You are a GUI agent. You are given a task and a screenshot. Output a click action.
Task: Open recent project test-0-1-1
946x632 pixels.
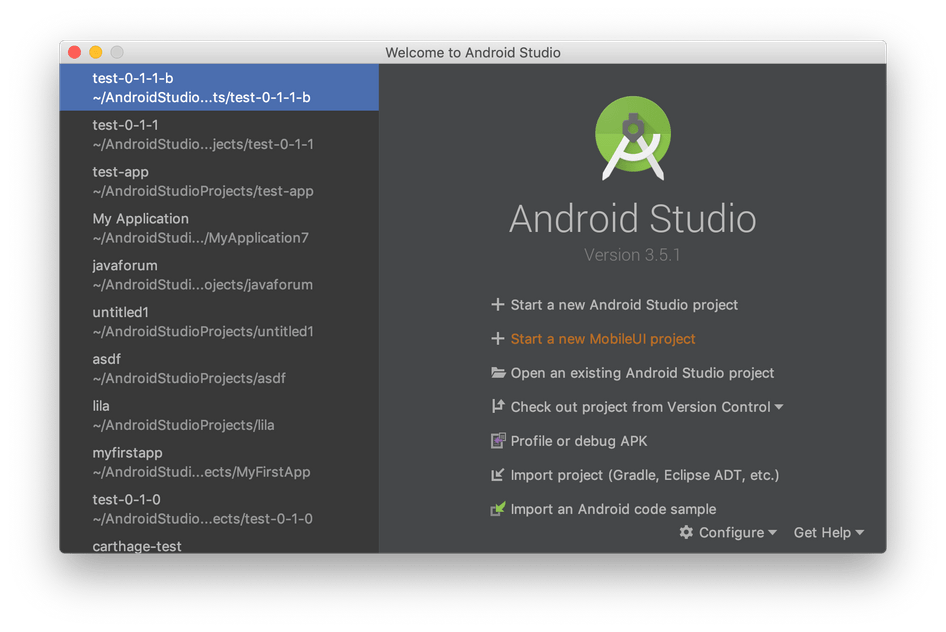pos(219,134)
